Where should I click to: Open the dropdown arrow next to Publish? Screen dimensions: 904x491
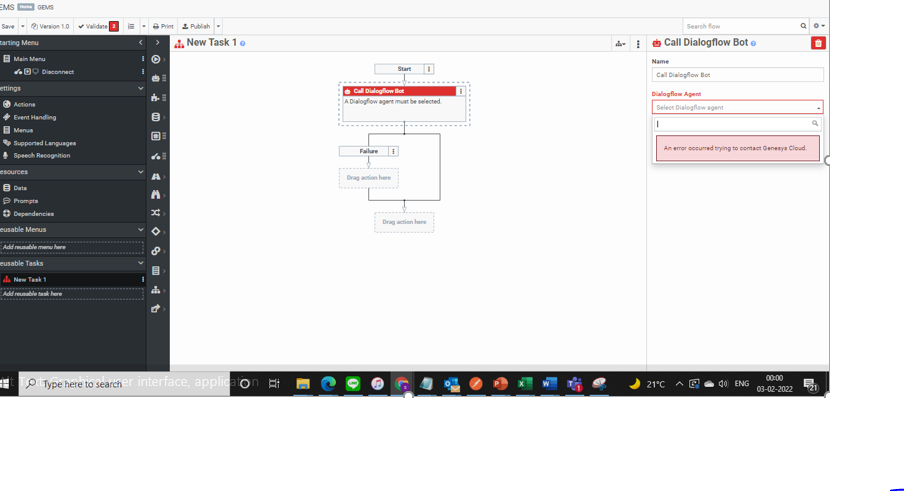pos(218,27)
